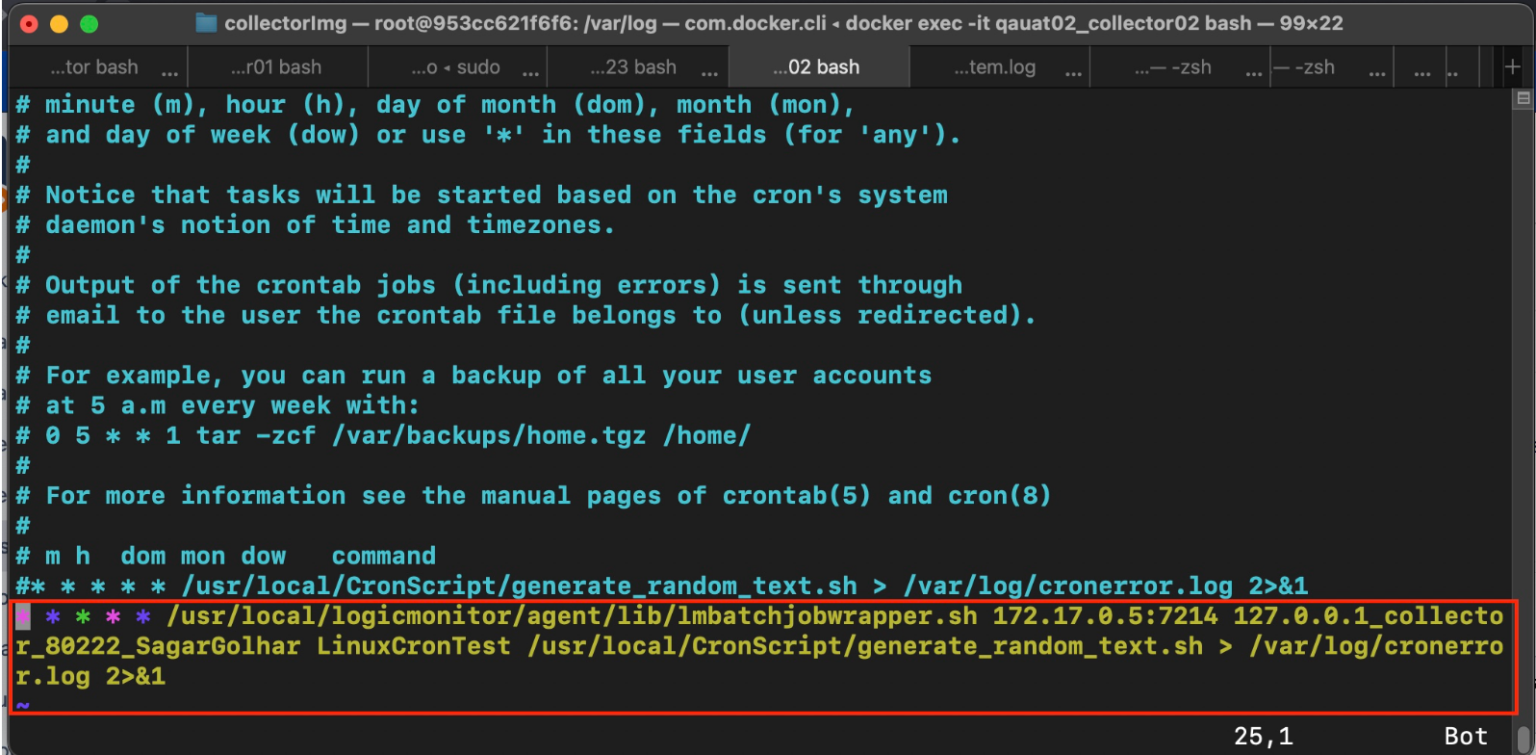1536x755 pixels.
Task: Switch to the "...tor bash" tab
Action: tap(95, 67)
